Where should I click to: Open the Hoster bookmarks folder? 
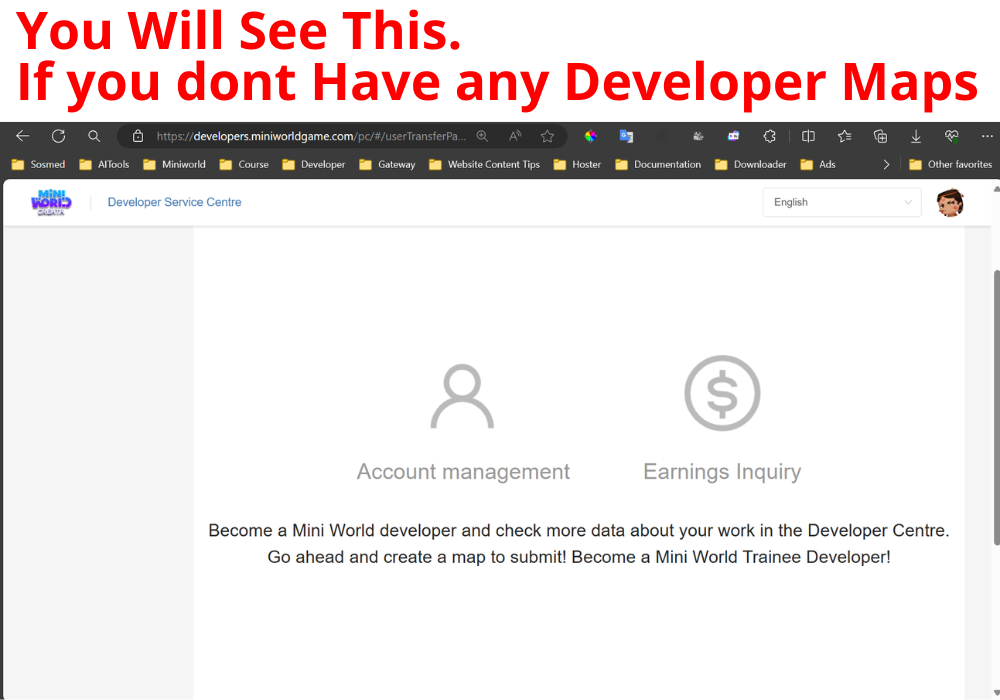(x=577, y=164)
